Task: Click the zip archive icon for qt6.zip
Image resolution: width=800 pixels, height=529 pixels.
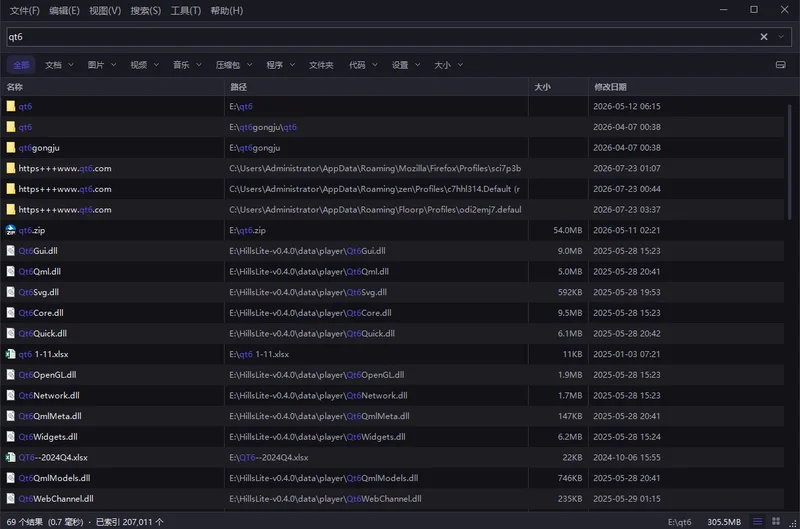Action: click(10, 230)
